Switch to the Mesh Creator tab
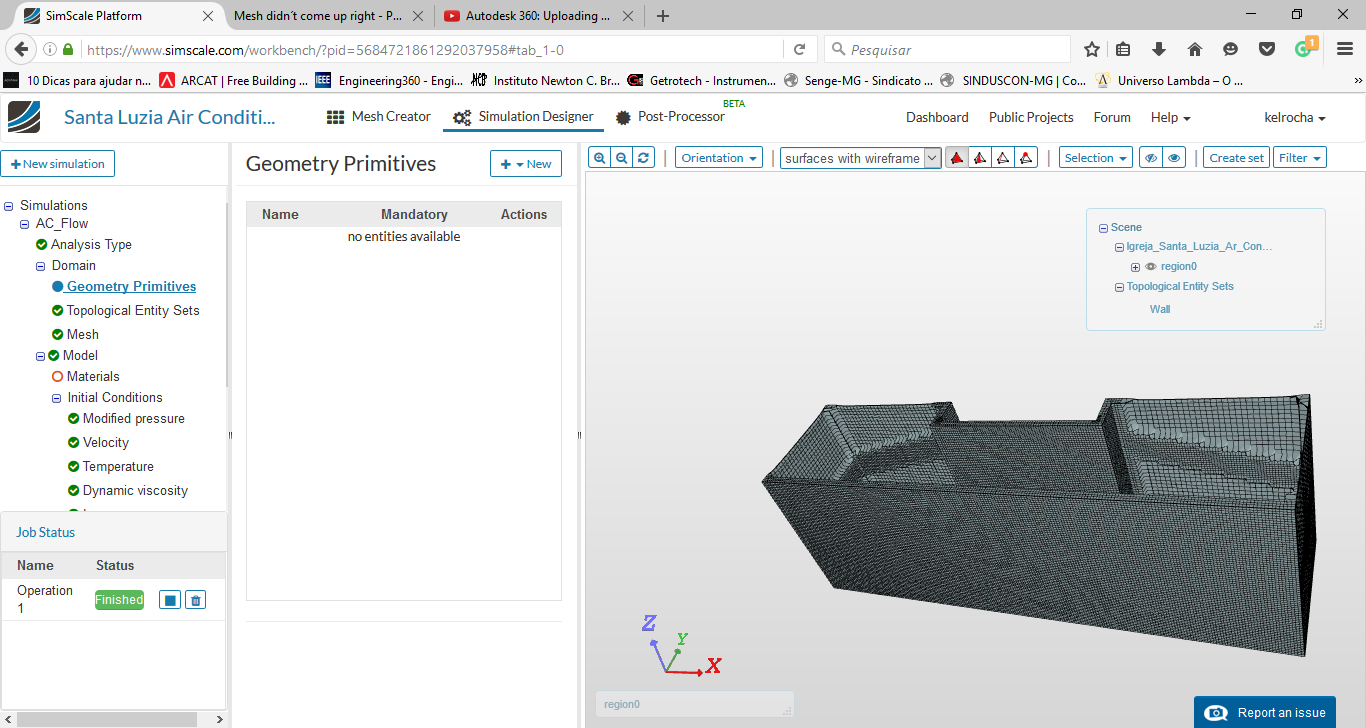The width and height of the screenshot is (1366, 728). tap(379, 117)
